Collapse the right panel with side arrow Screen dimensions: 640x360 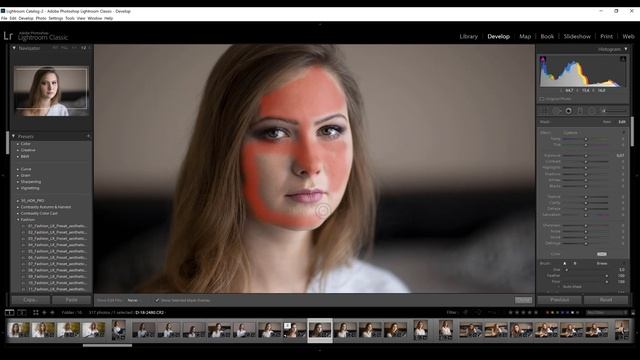pos(637,176)
